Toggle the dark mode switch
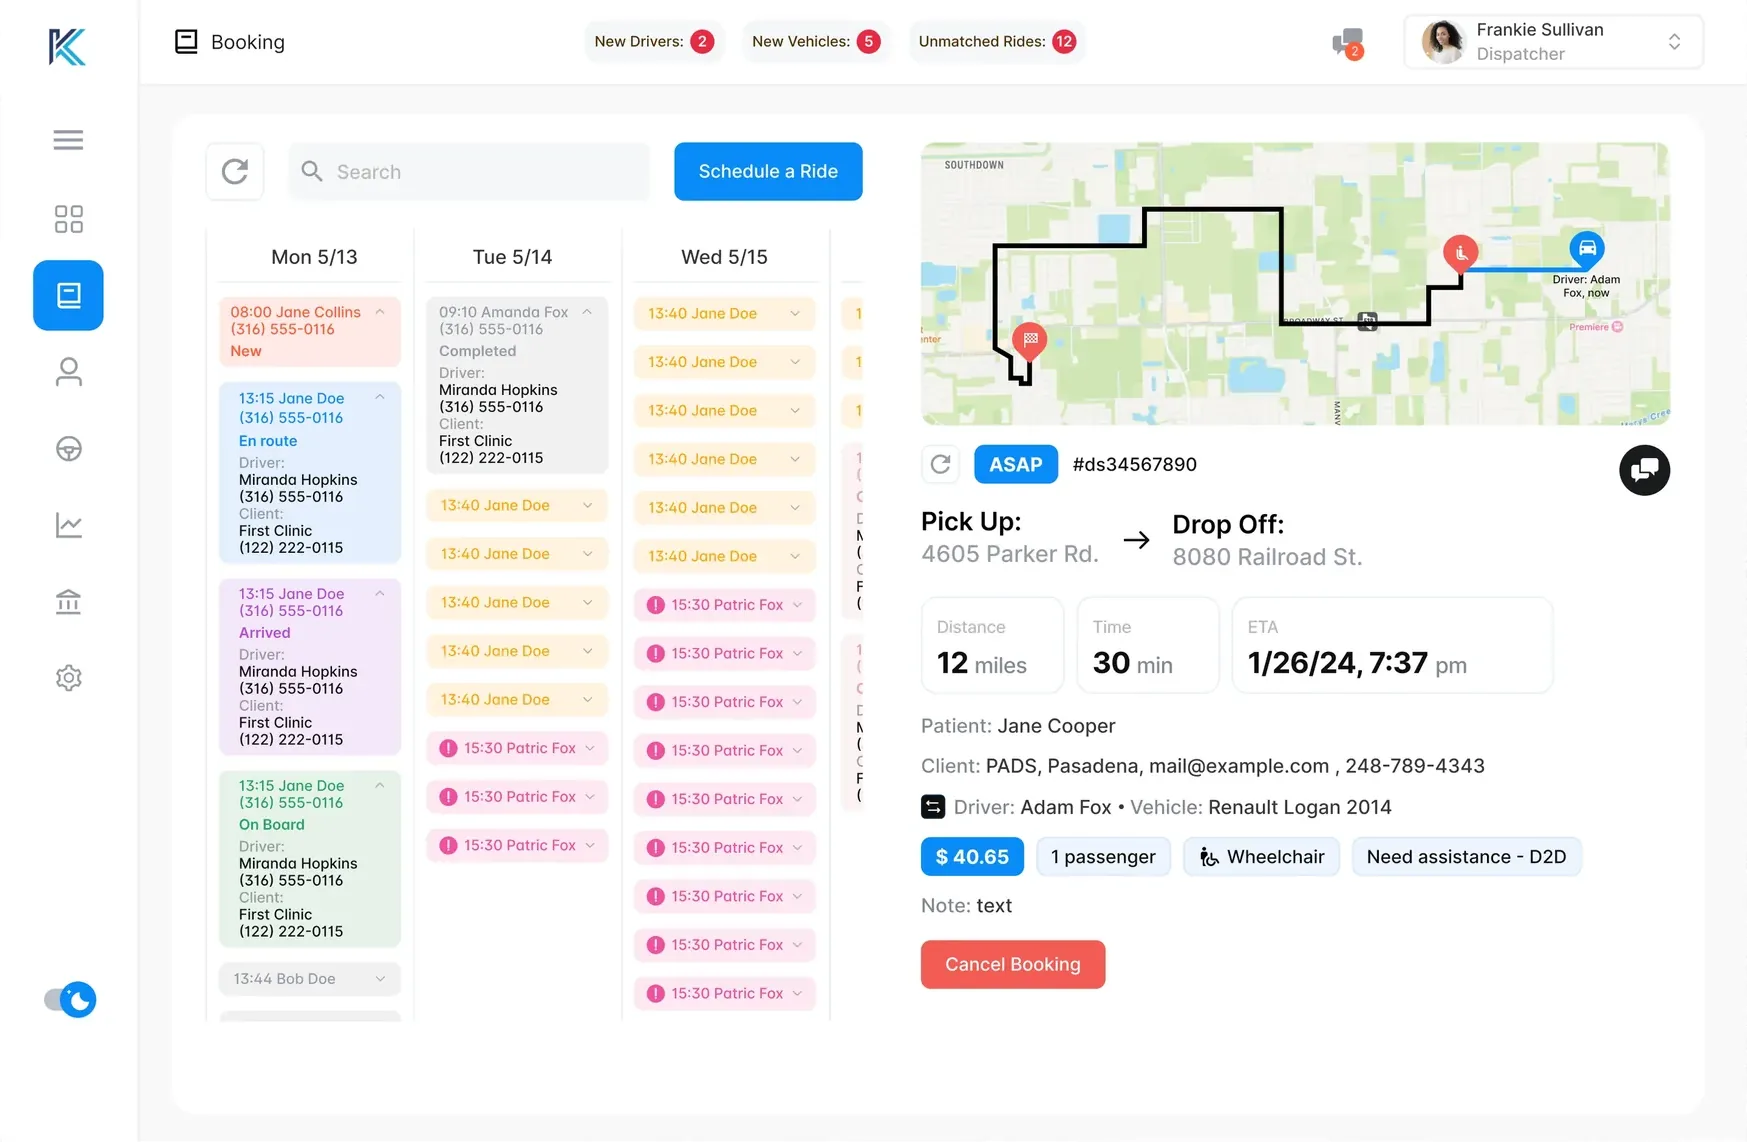This screenshot has height=1142, width=1747. pyautogui.click(x=70, y=999)
